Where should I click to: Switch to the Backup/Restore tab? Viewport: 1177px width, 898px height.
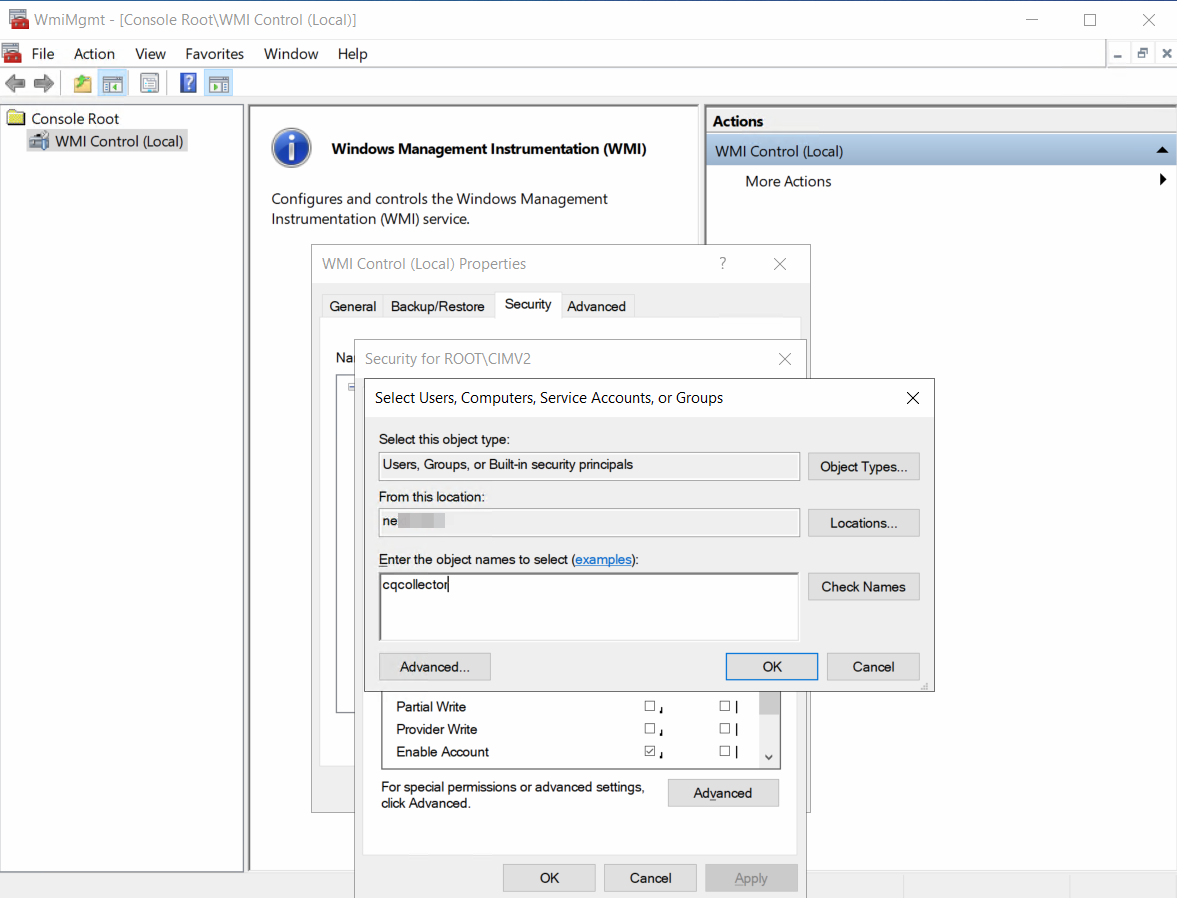pyautogui.click(x=438, y=306)
